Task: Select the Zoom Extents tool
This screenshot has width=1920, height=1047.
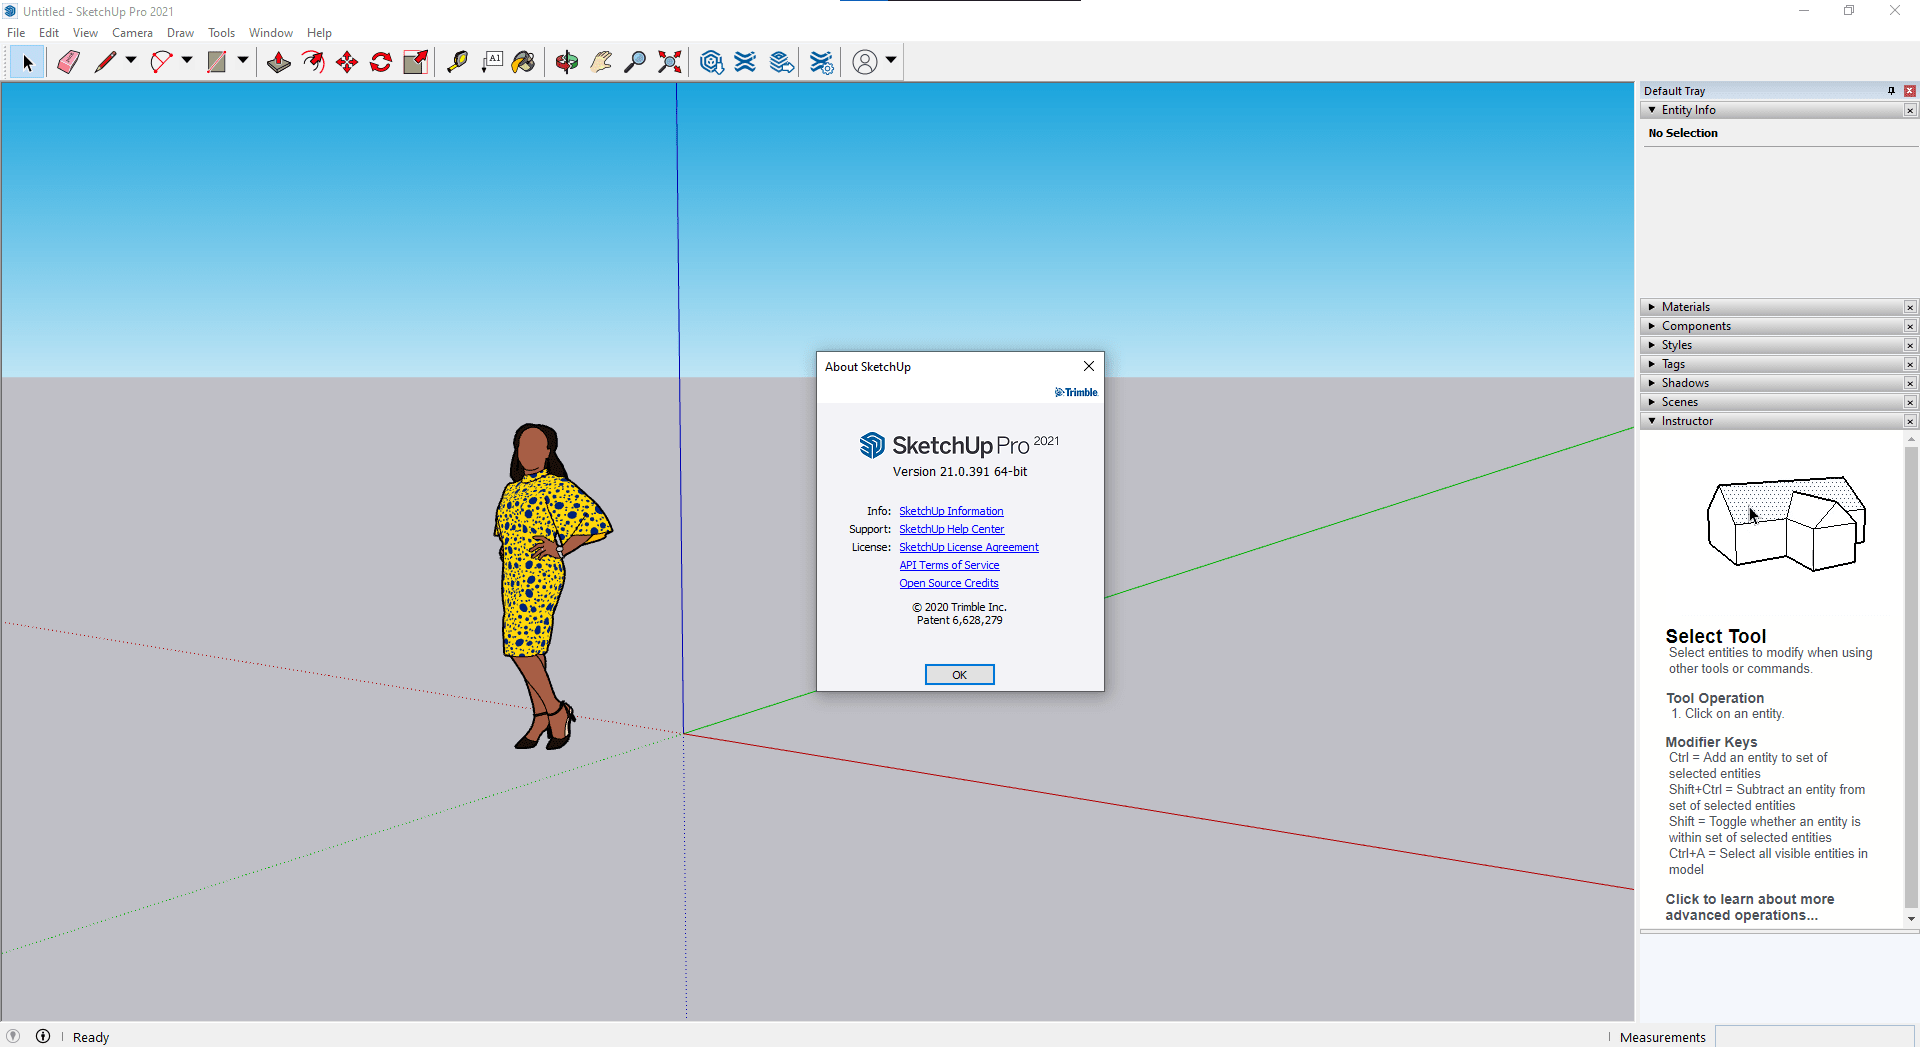Action: pyautogui.click(x=669, y=62)
